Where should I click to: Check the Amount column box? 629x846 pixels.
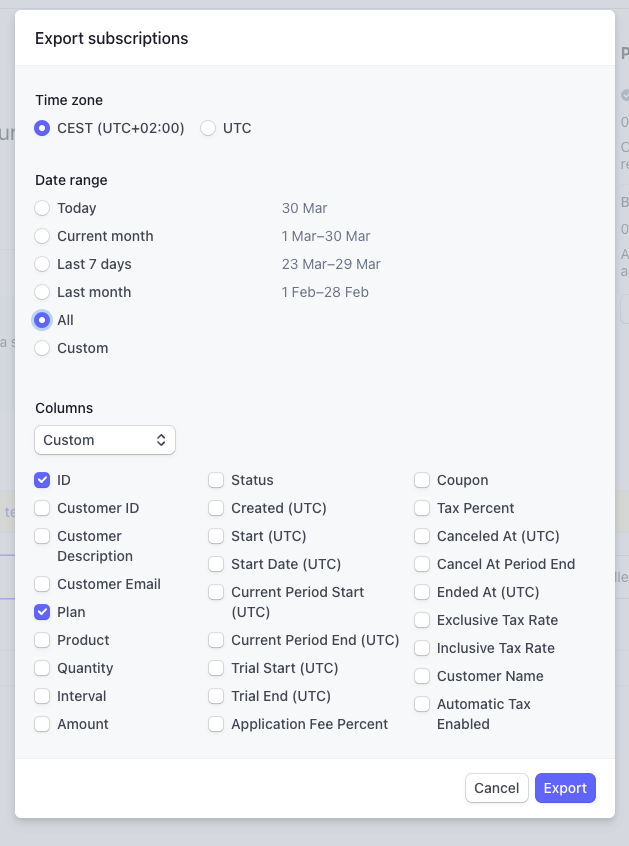(42, 724)
